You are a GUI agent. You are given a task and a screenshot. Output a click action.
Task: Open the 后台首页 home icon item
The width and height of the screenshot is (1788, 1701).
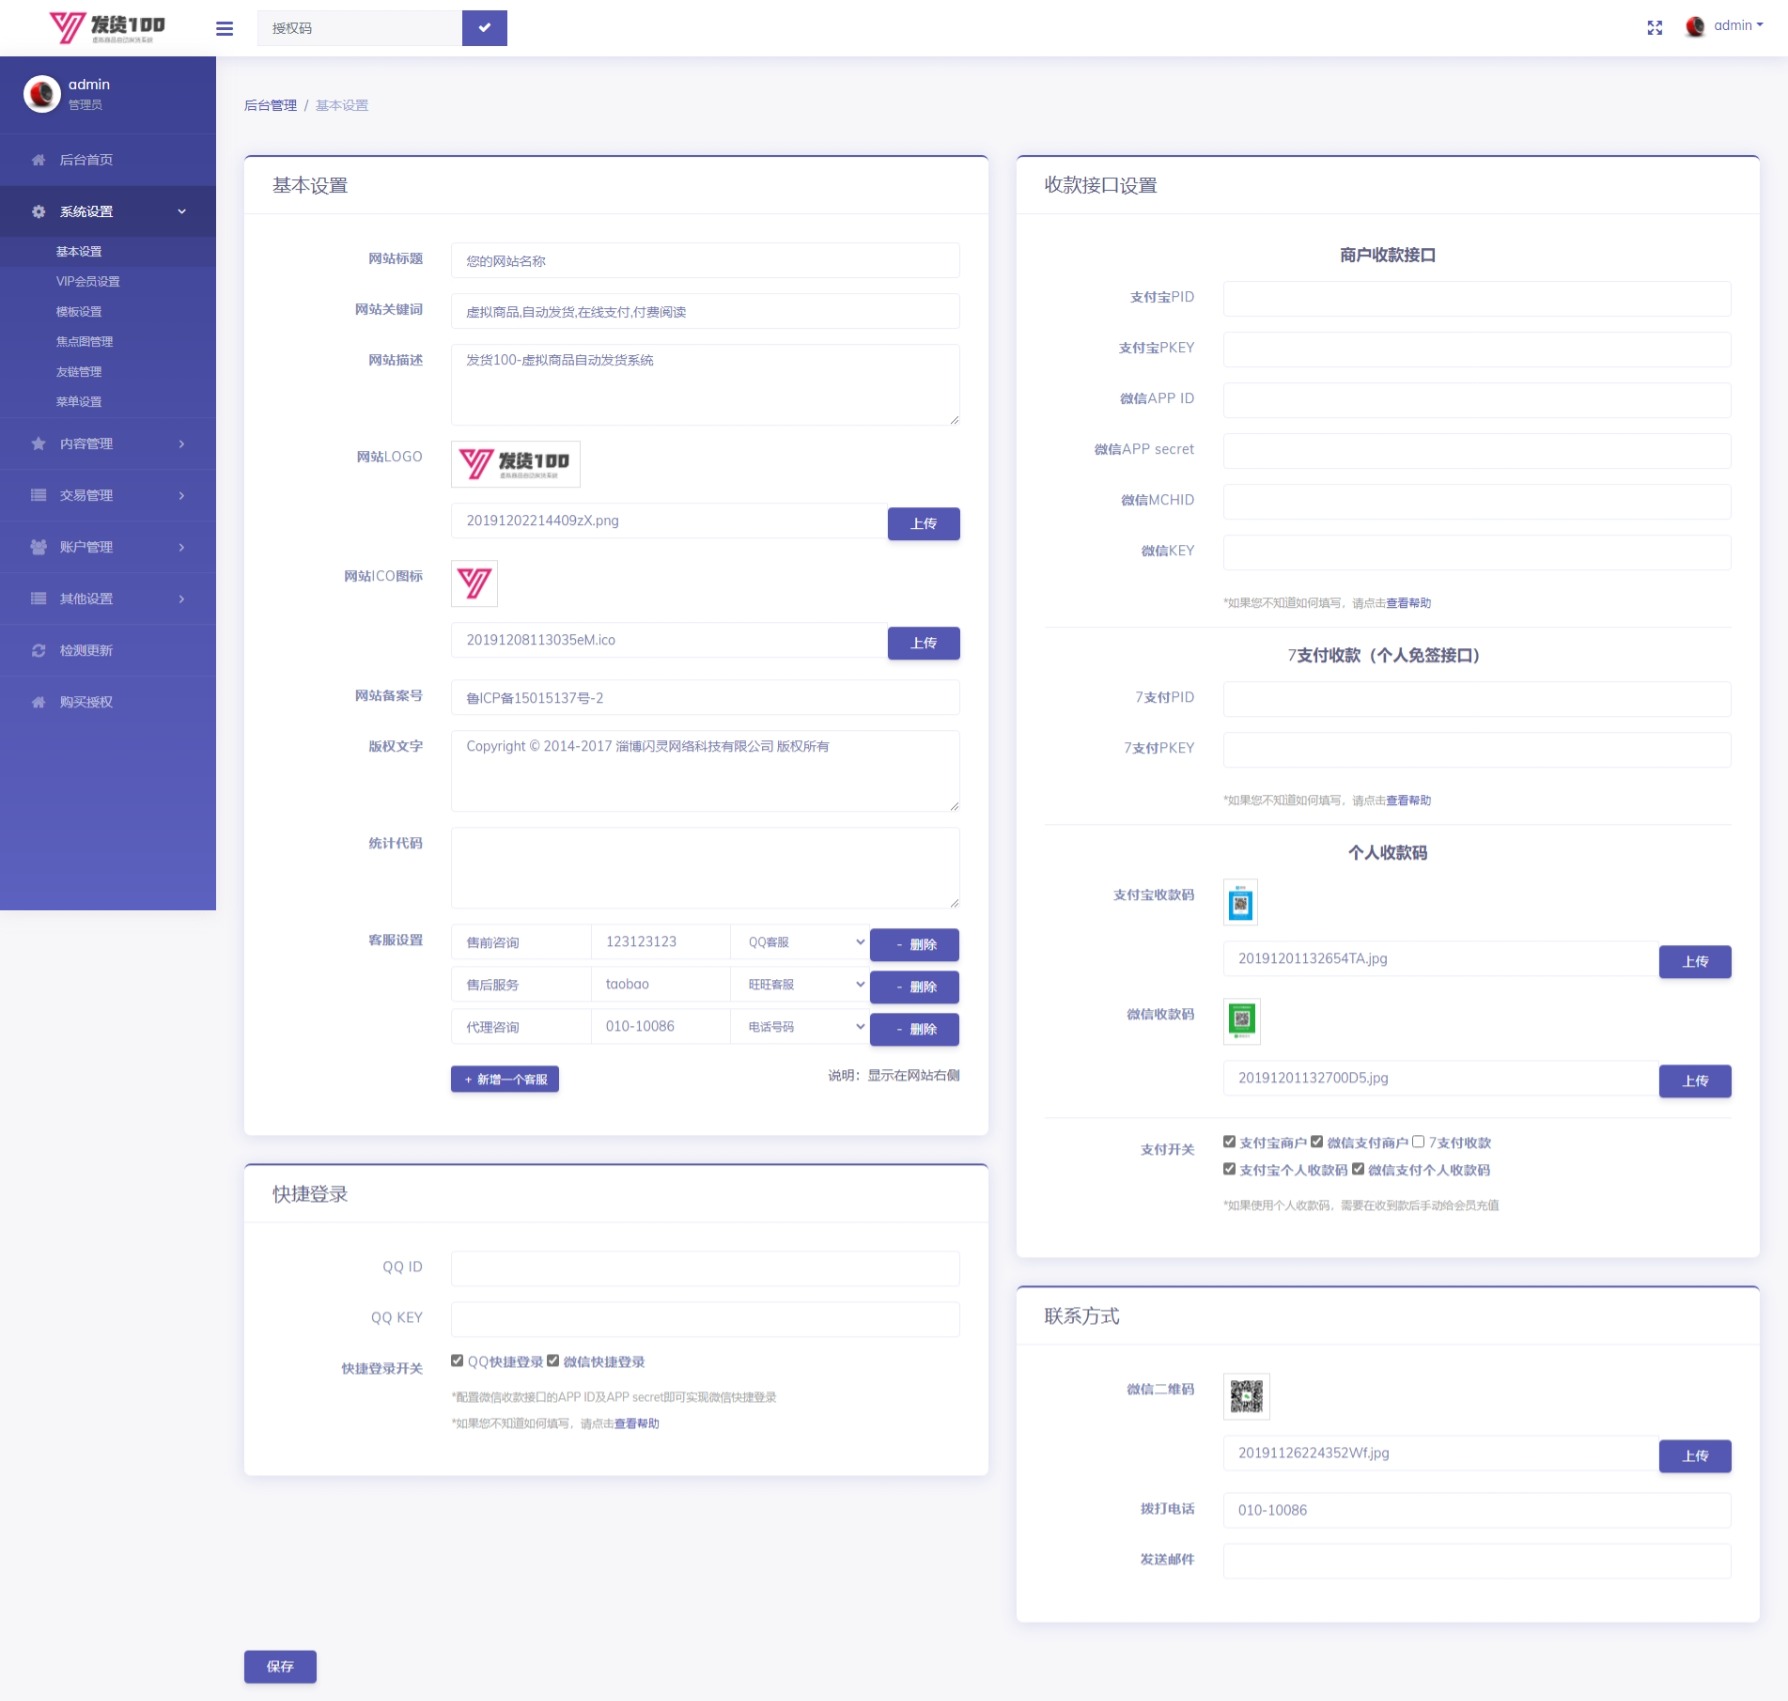pos(39,160)
